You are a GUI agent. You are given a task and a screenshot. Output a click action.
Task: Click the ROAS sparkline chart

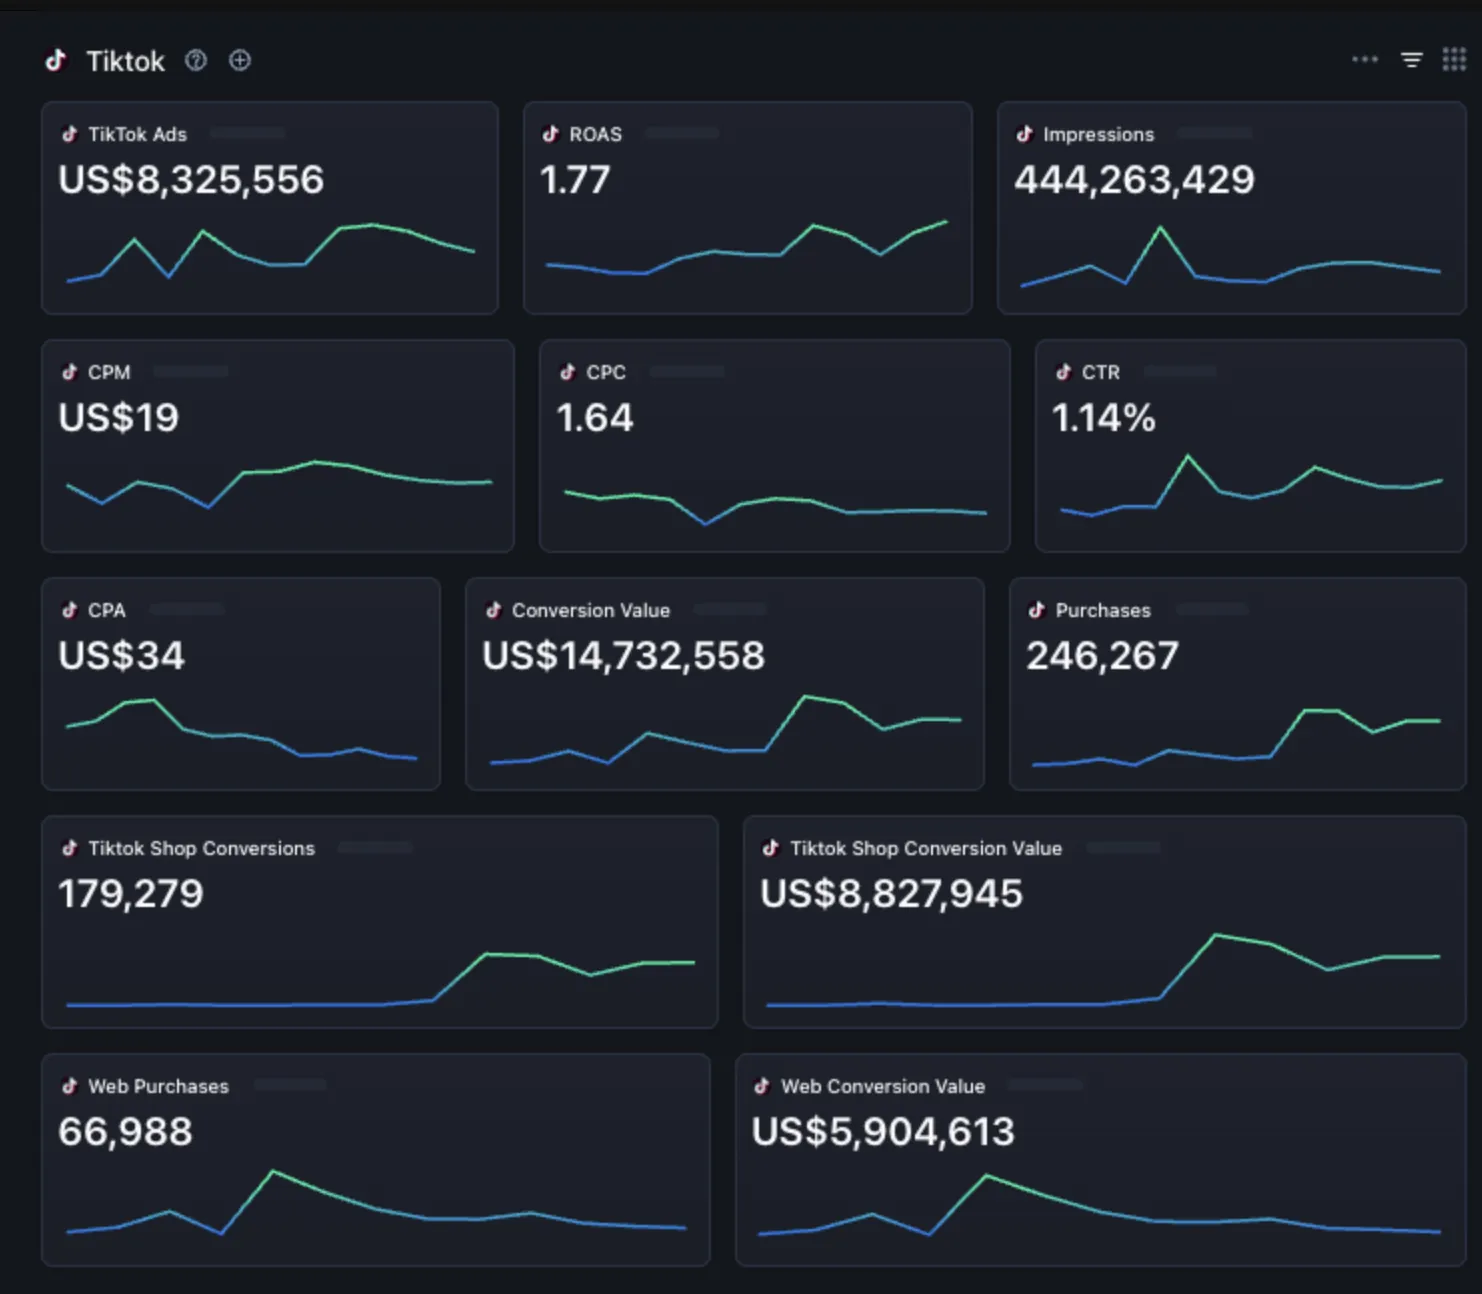pyautogui.click(x=747, y=248)
